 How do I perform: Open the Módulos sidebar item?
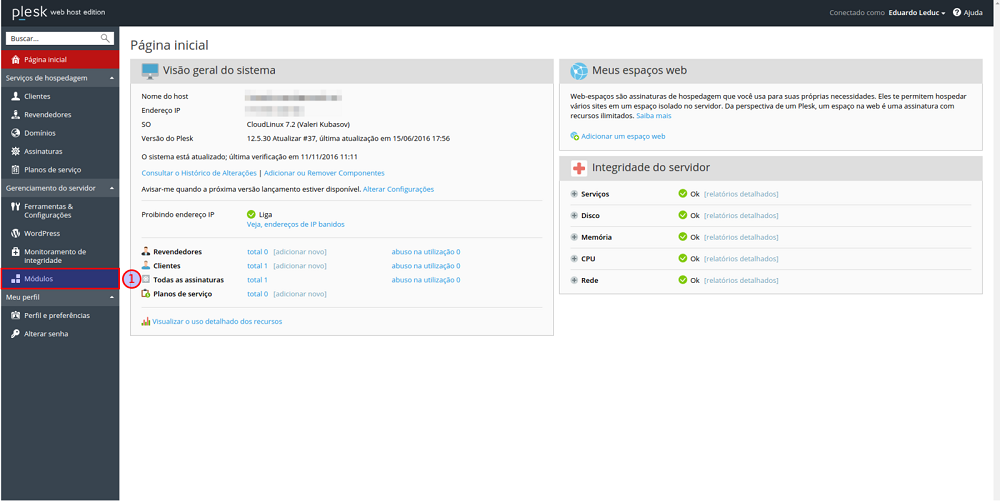pos(38,278)
